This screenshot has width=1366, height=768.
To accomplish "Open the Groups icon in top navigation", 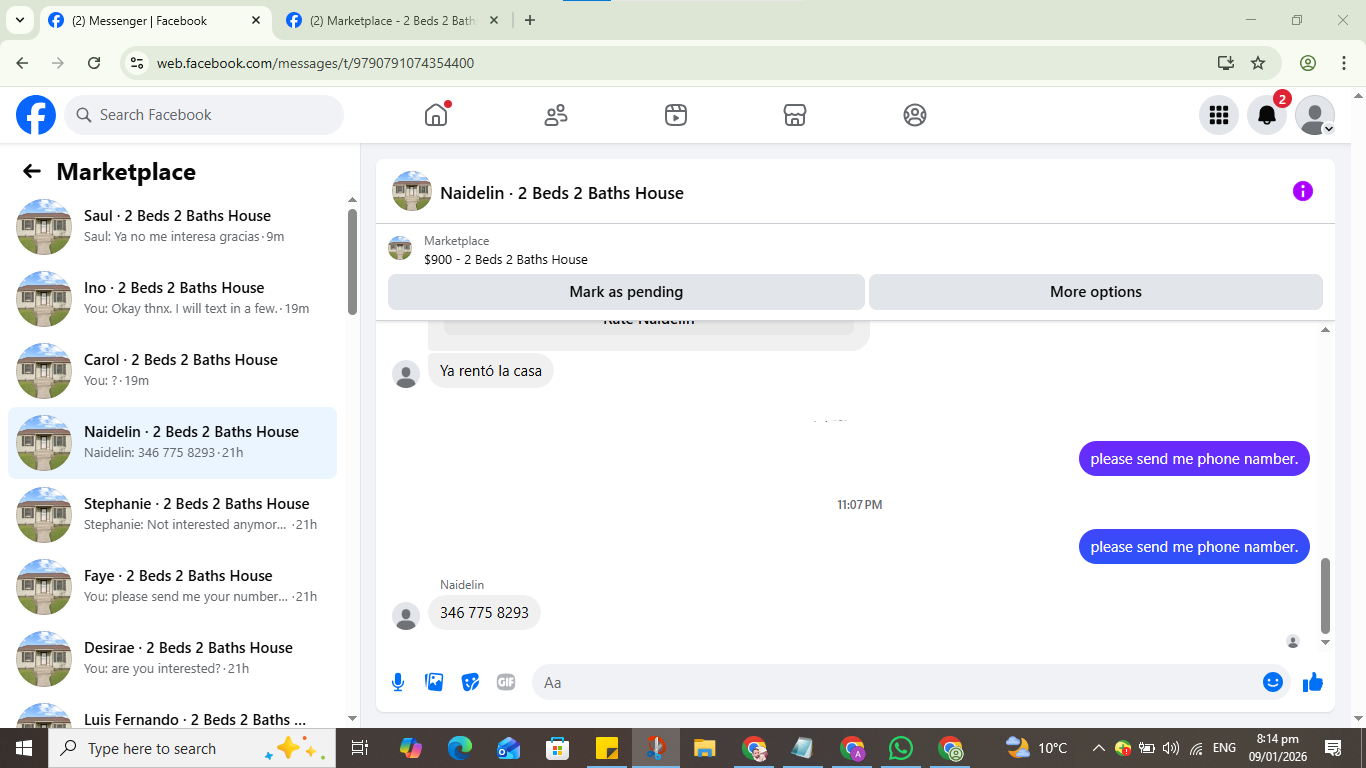I will [x=915, y=115].
